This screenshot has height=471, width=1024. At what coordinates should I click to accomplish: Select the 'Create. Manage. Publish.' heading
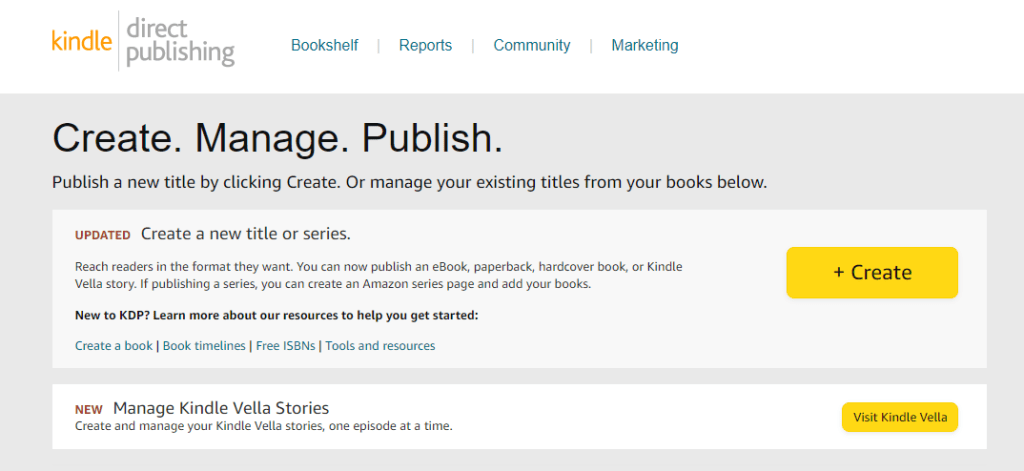click(277, 138)
